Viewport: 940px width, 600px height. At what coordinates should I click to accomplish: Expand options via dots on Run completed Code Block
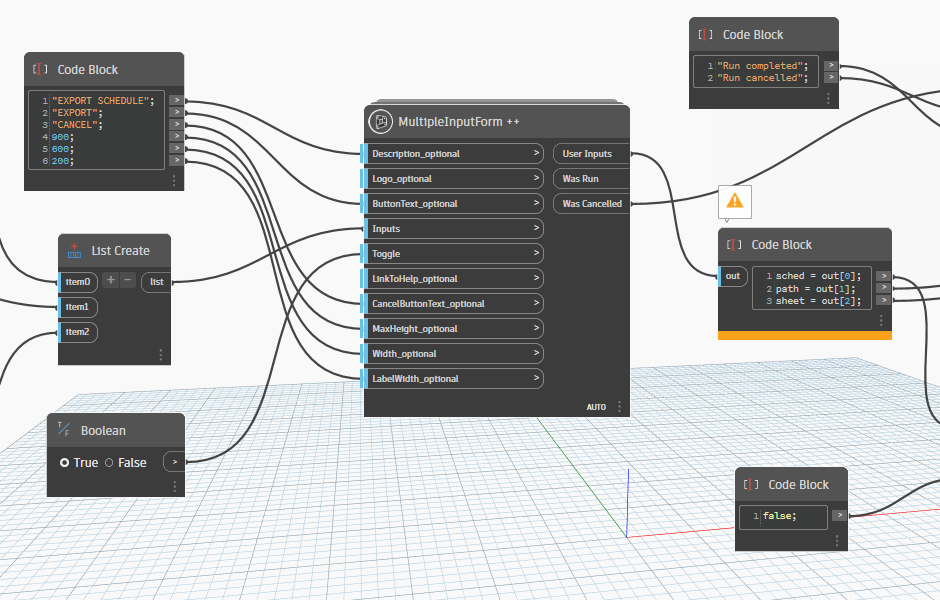(828, 98)
